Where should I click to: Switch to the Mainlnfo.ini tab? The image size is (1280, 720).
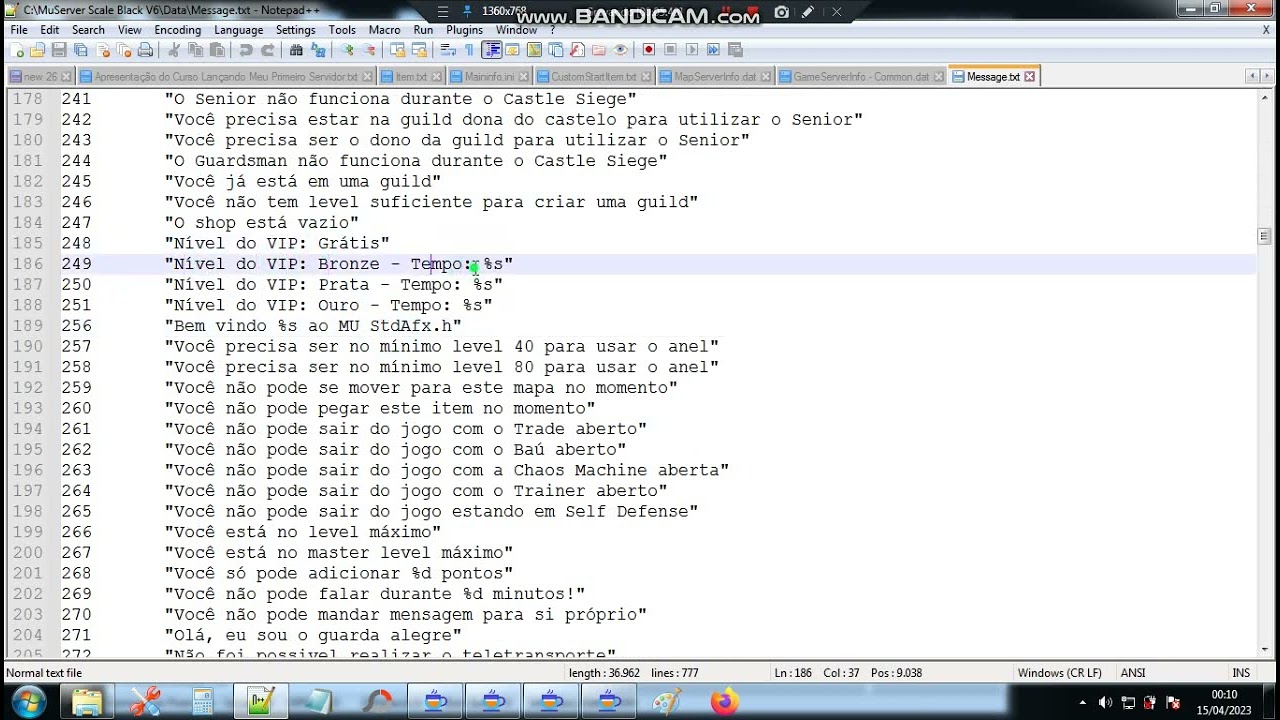click(x=490, y=77)
